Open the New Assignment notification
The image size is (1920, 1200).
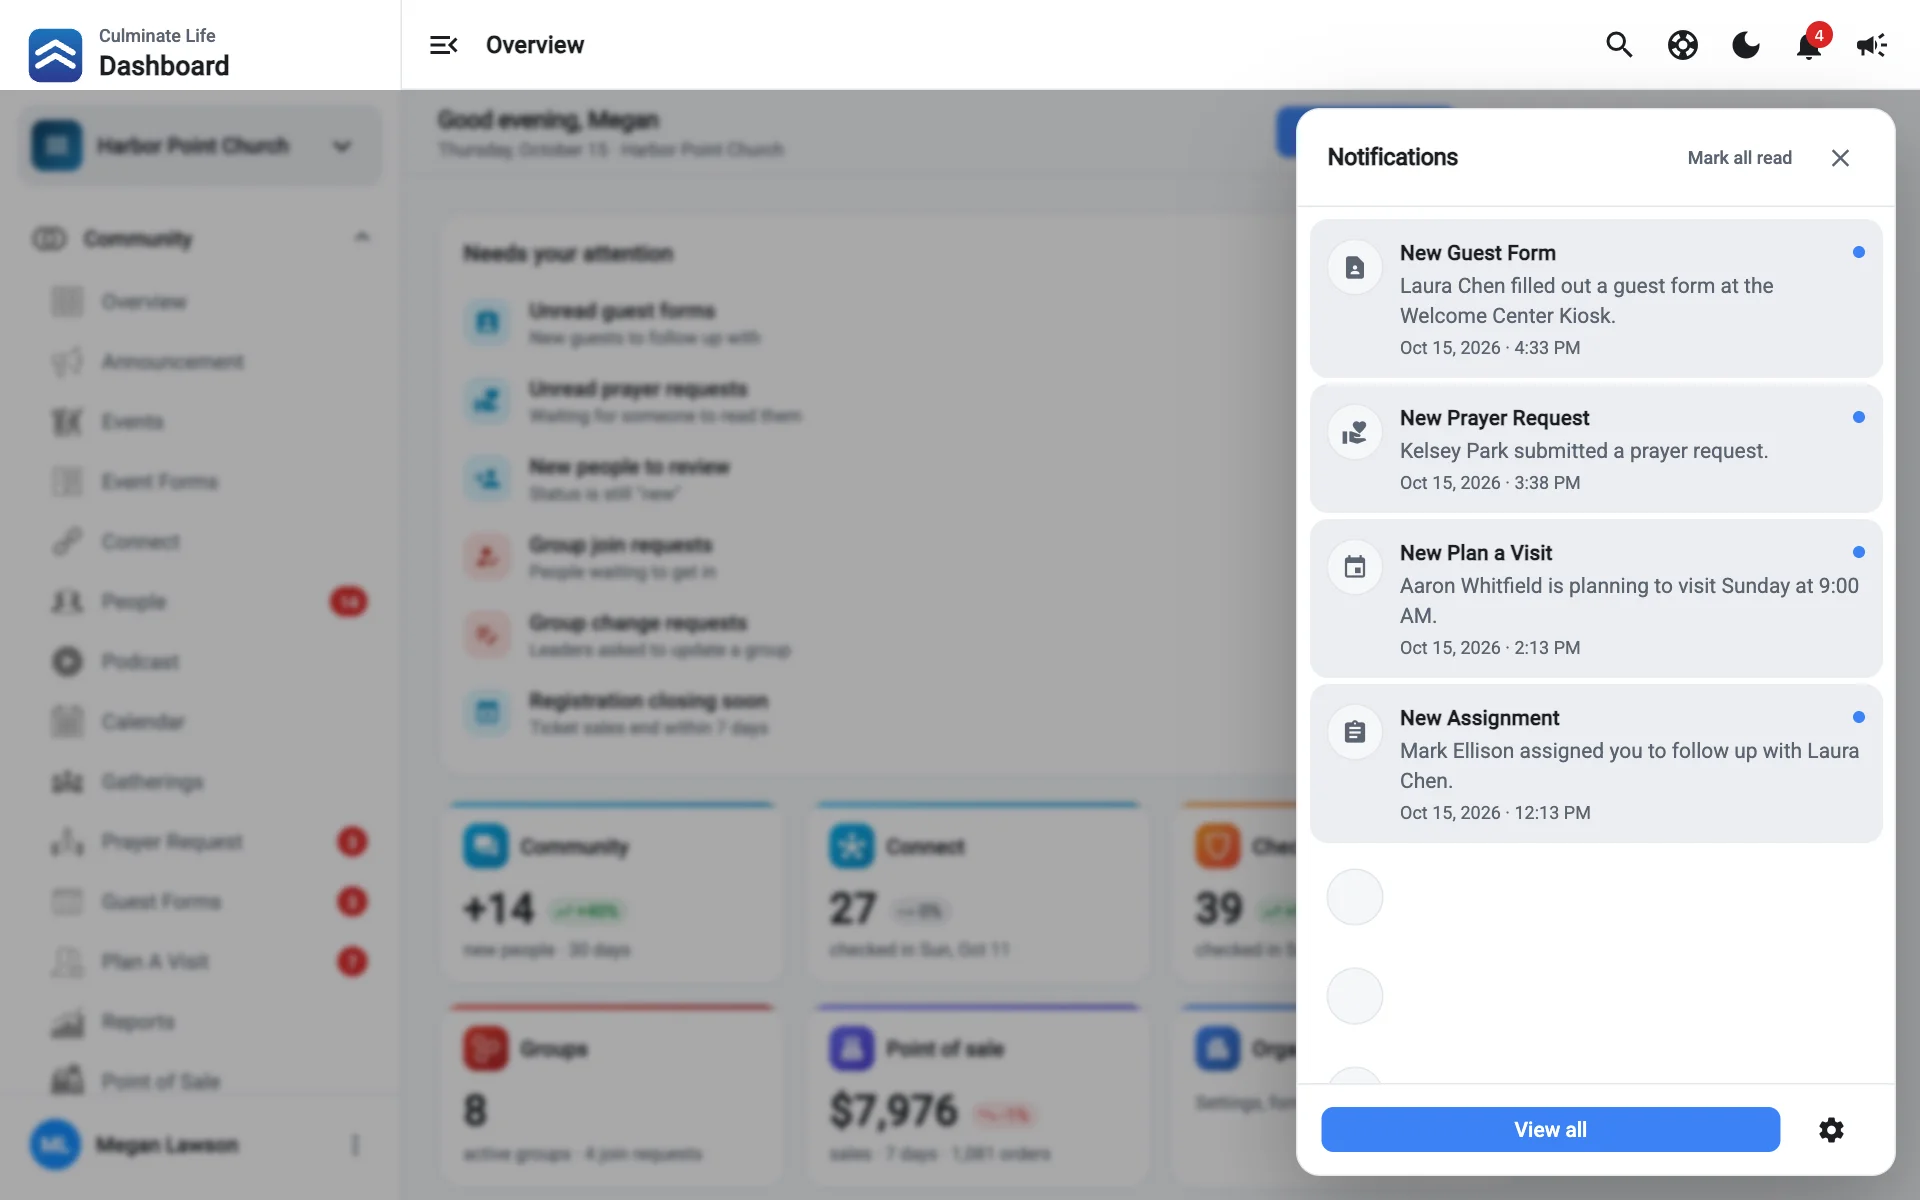pyautogui.click(x=1596, y=763)
